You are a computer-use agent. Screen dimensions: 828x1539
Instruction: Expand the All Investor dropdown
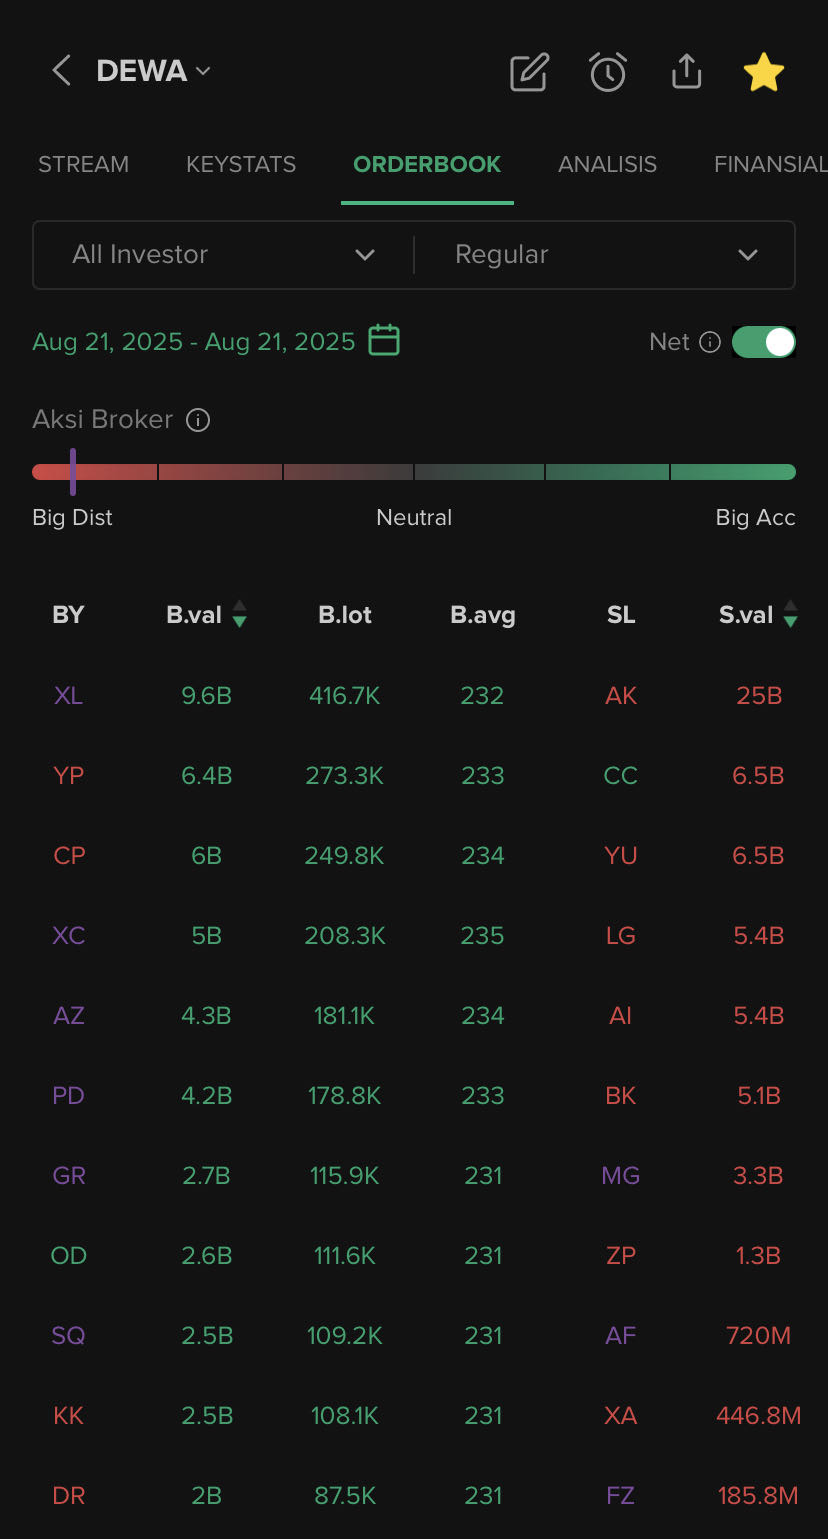tap(223, 255)
